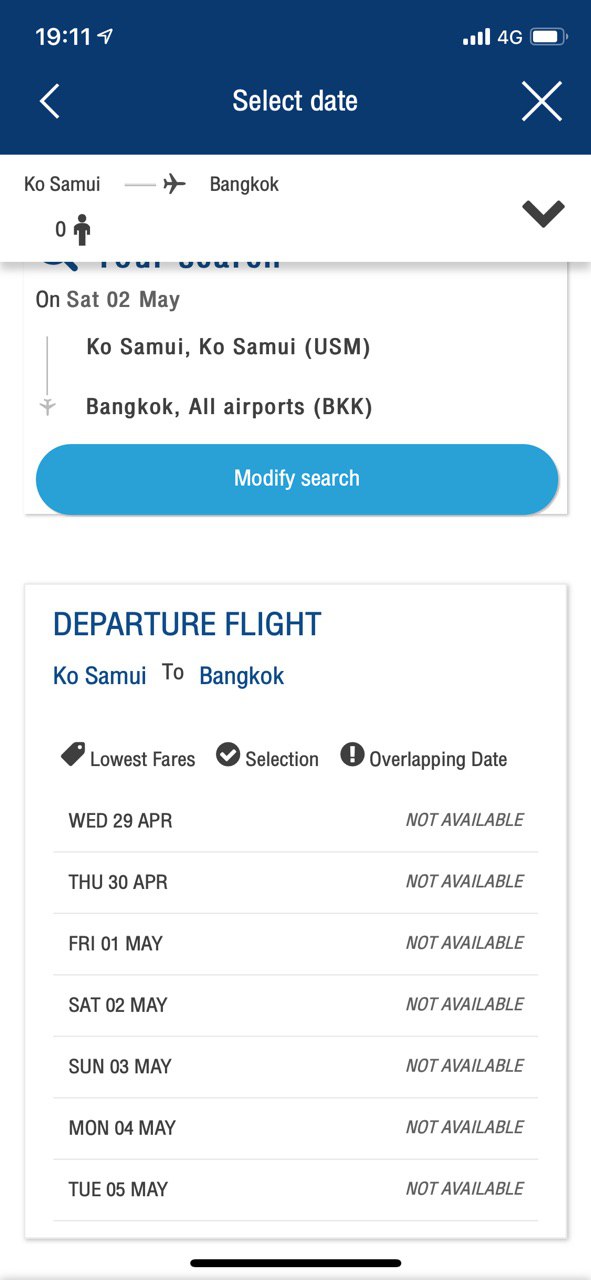Select the THU 30 APR row

pos(296,882)
